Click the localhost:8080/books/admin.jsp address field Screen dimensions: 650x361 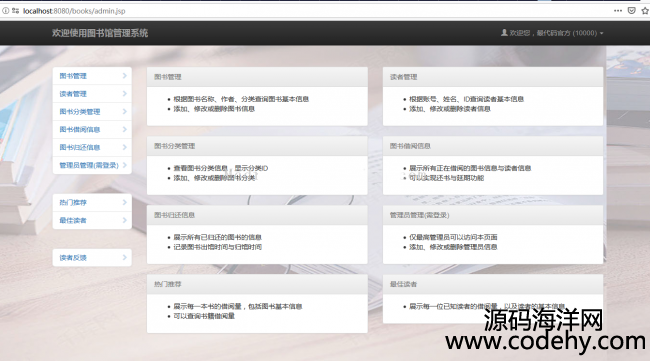(x=74, y=11)
